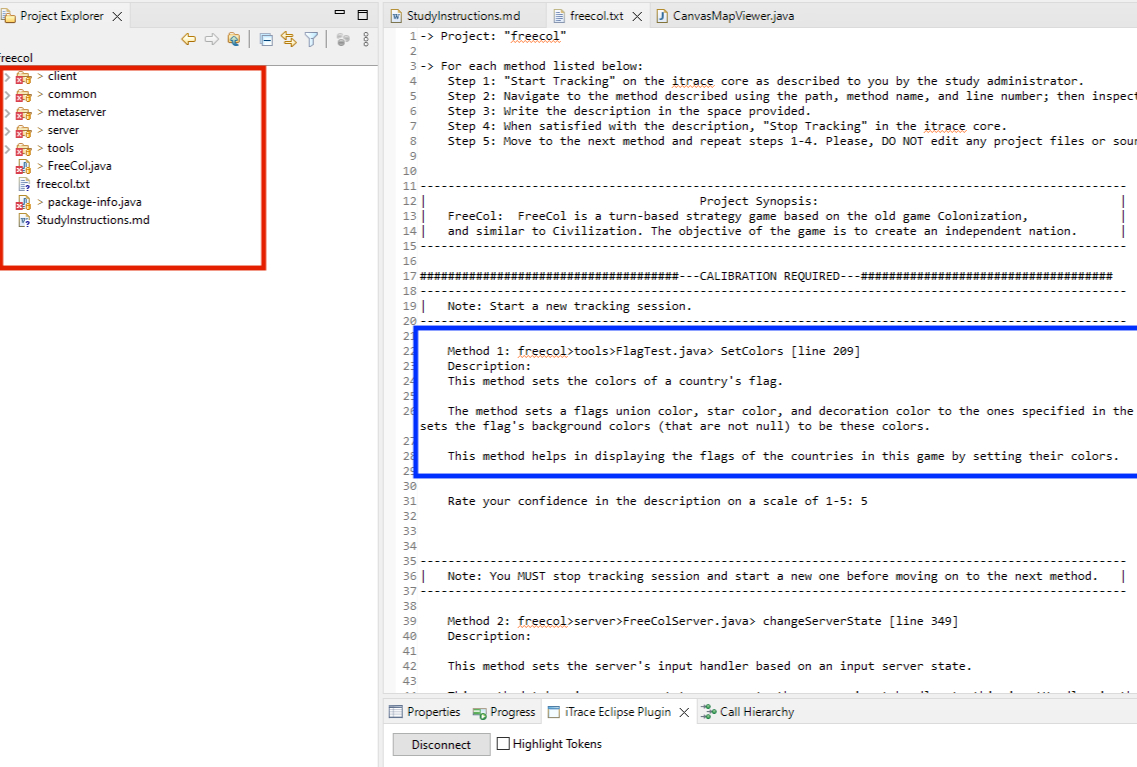The image size is (1137, 767).
Task: Close the Project Explorer tab
Action: click(117, 16)
